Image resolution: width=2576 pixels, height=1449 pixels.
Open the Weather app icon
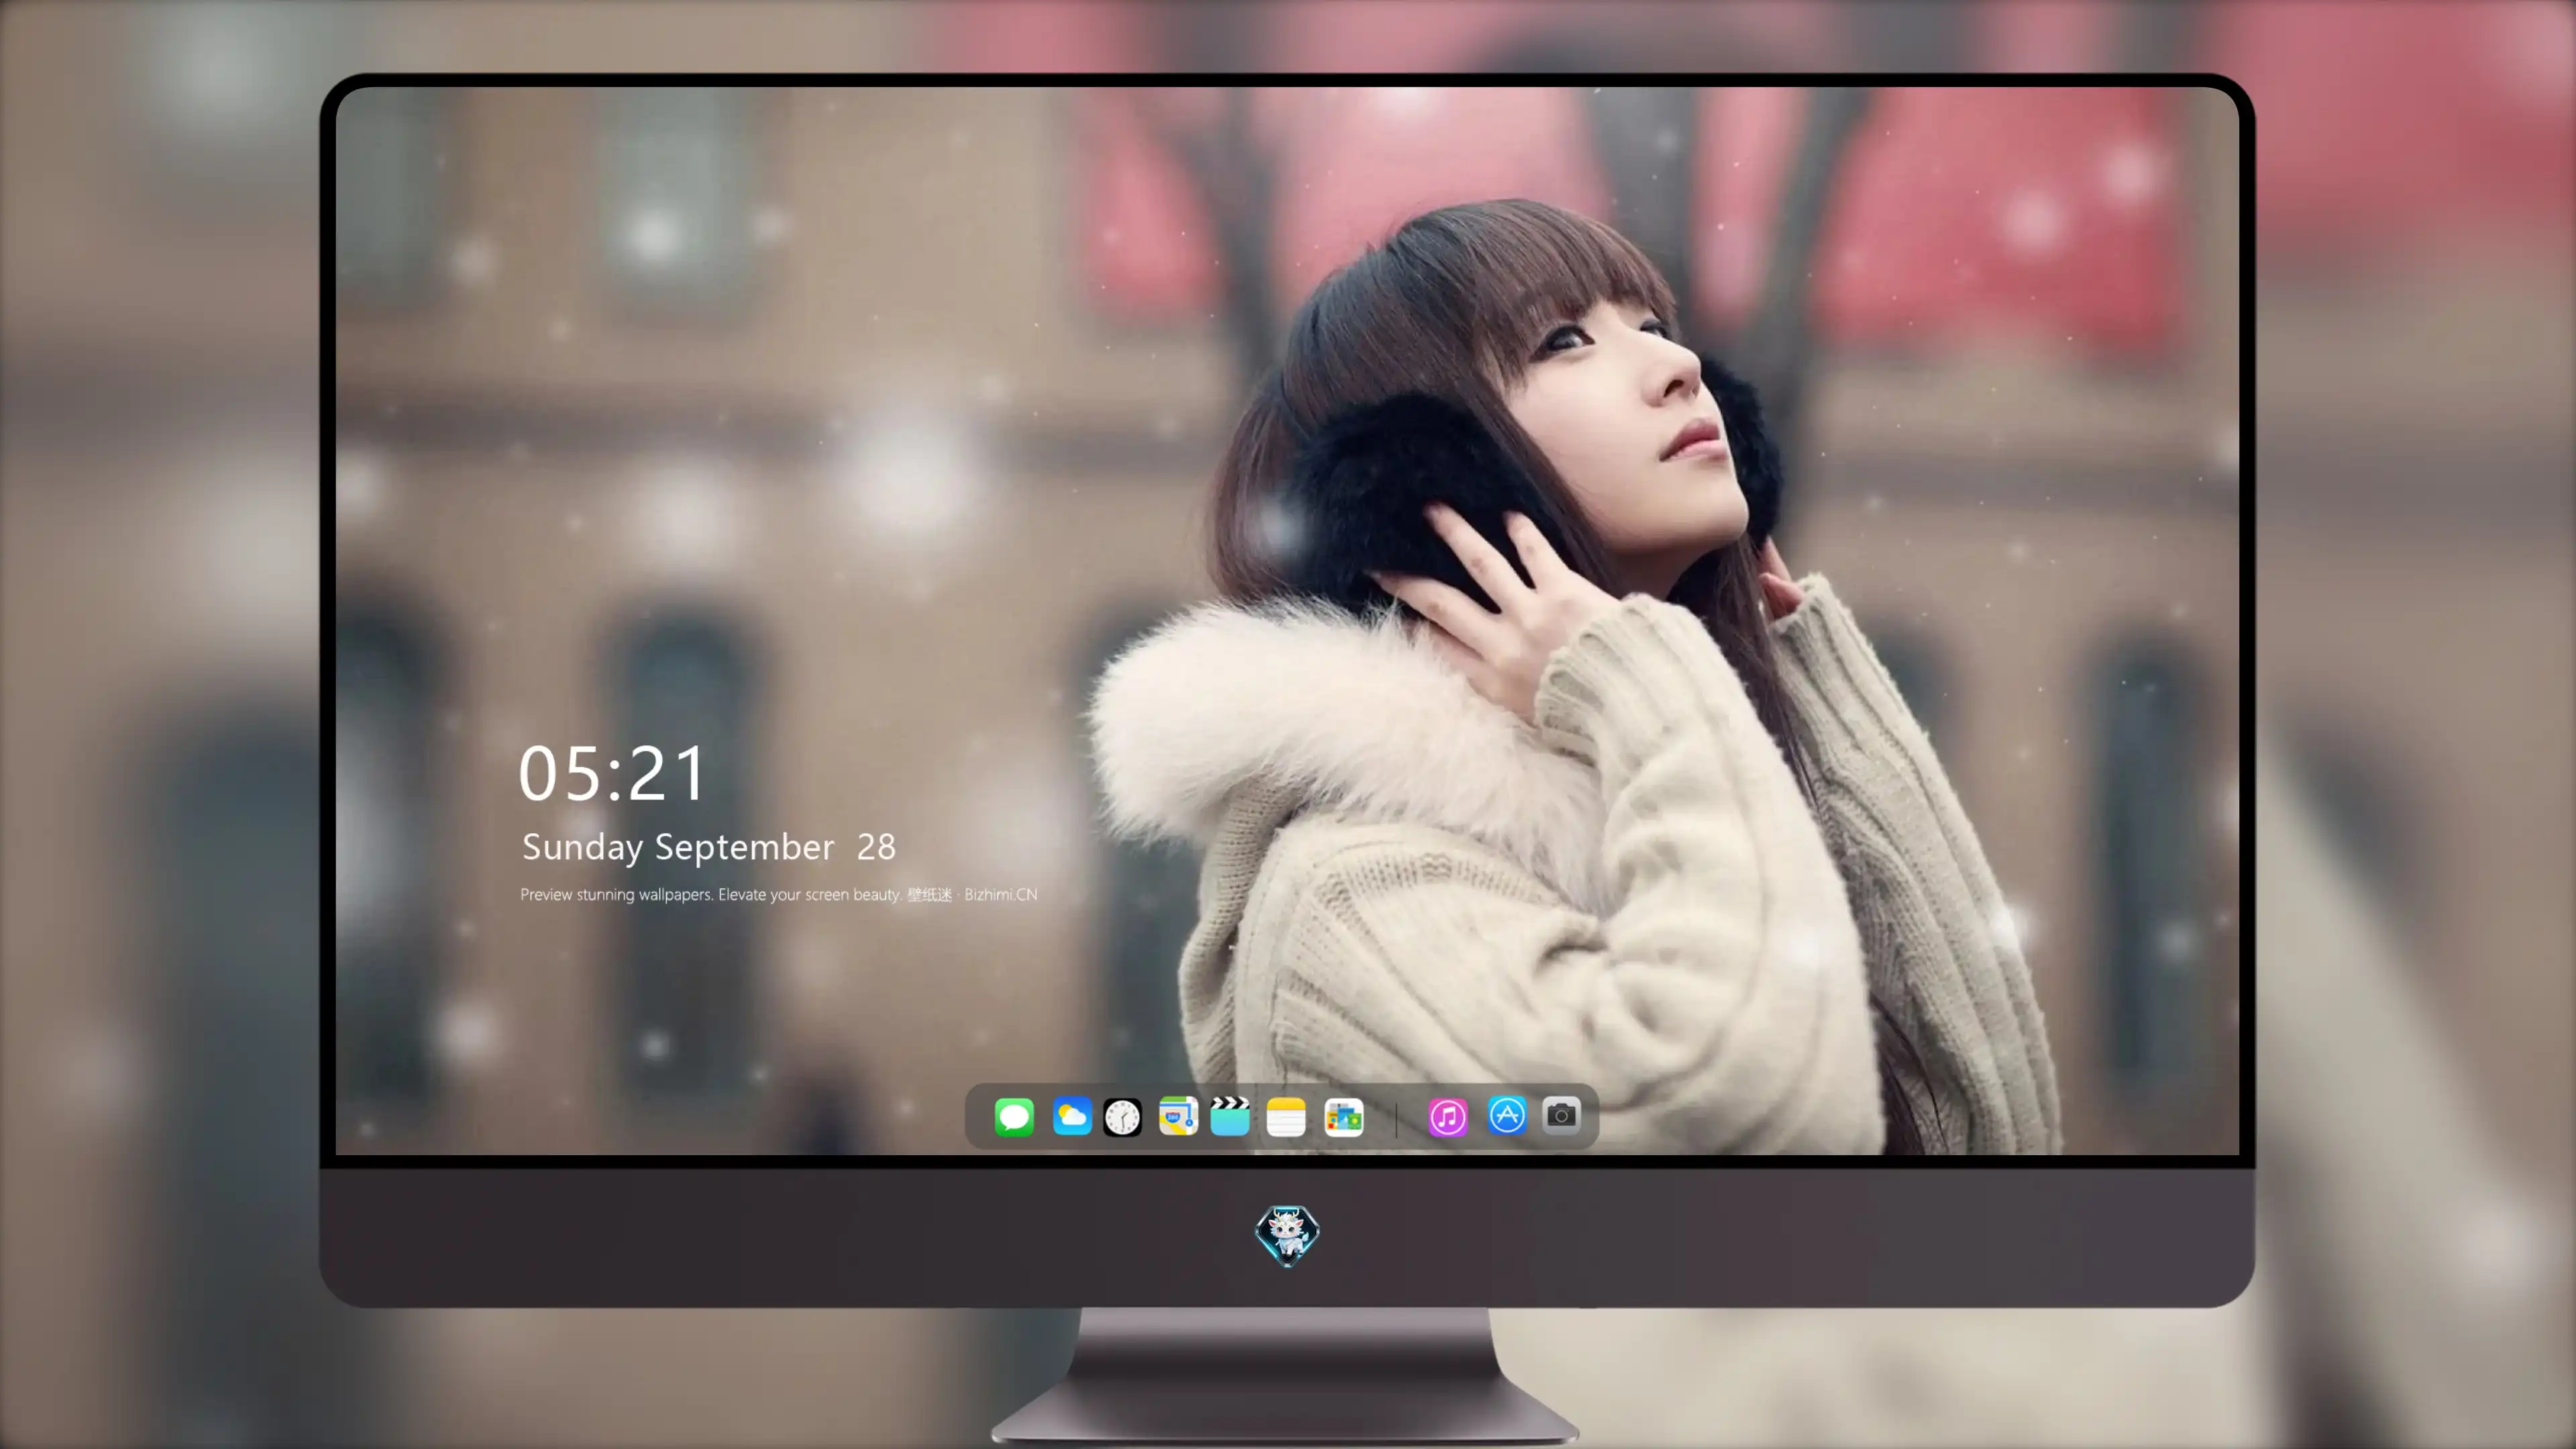1071,1116
